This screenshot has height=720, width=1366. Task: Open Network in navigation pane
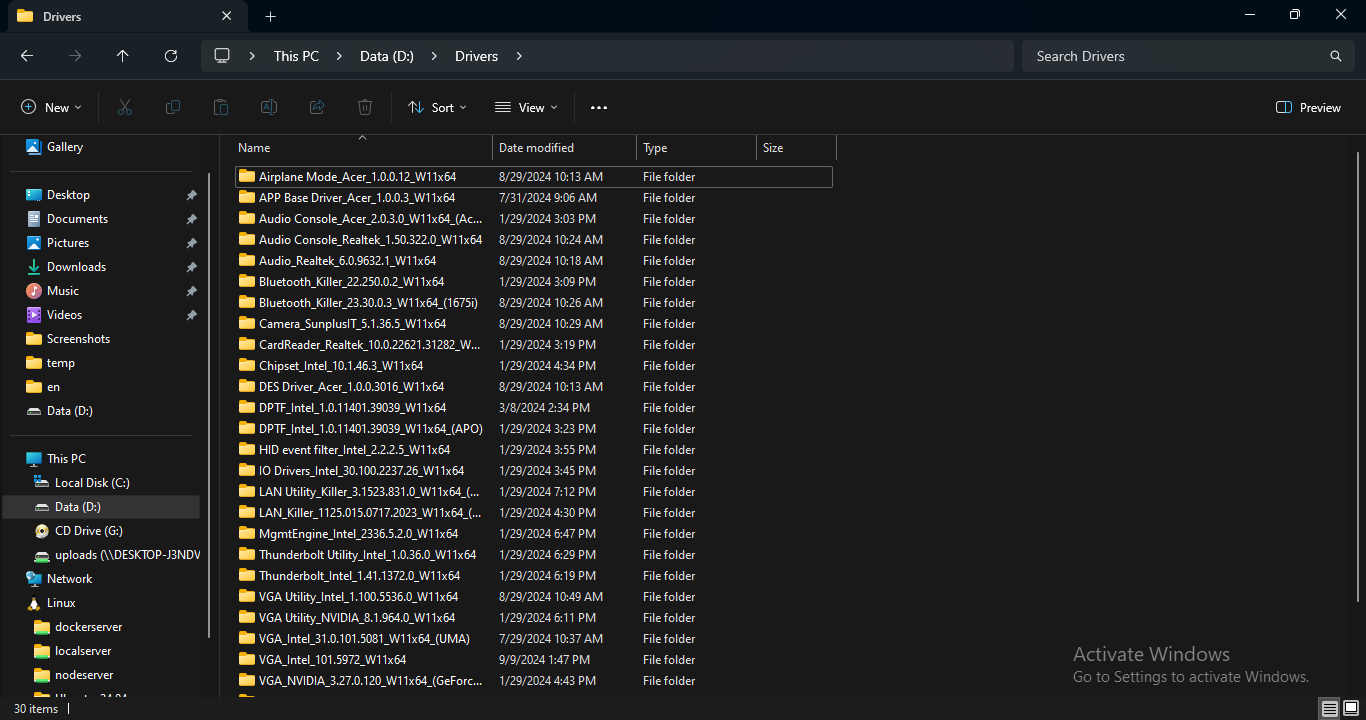pyautogui.click(x=69, y=579)
